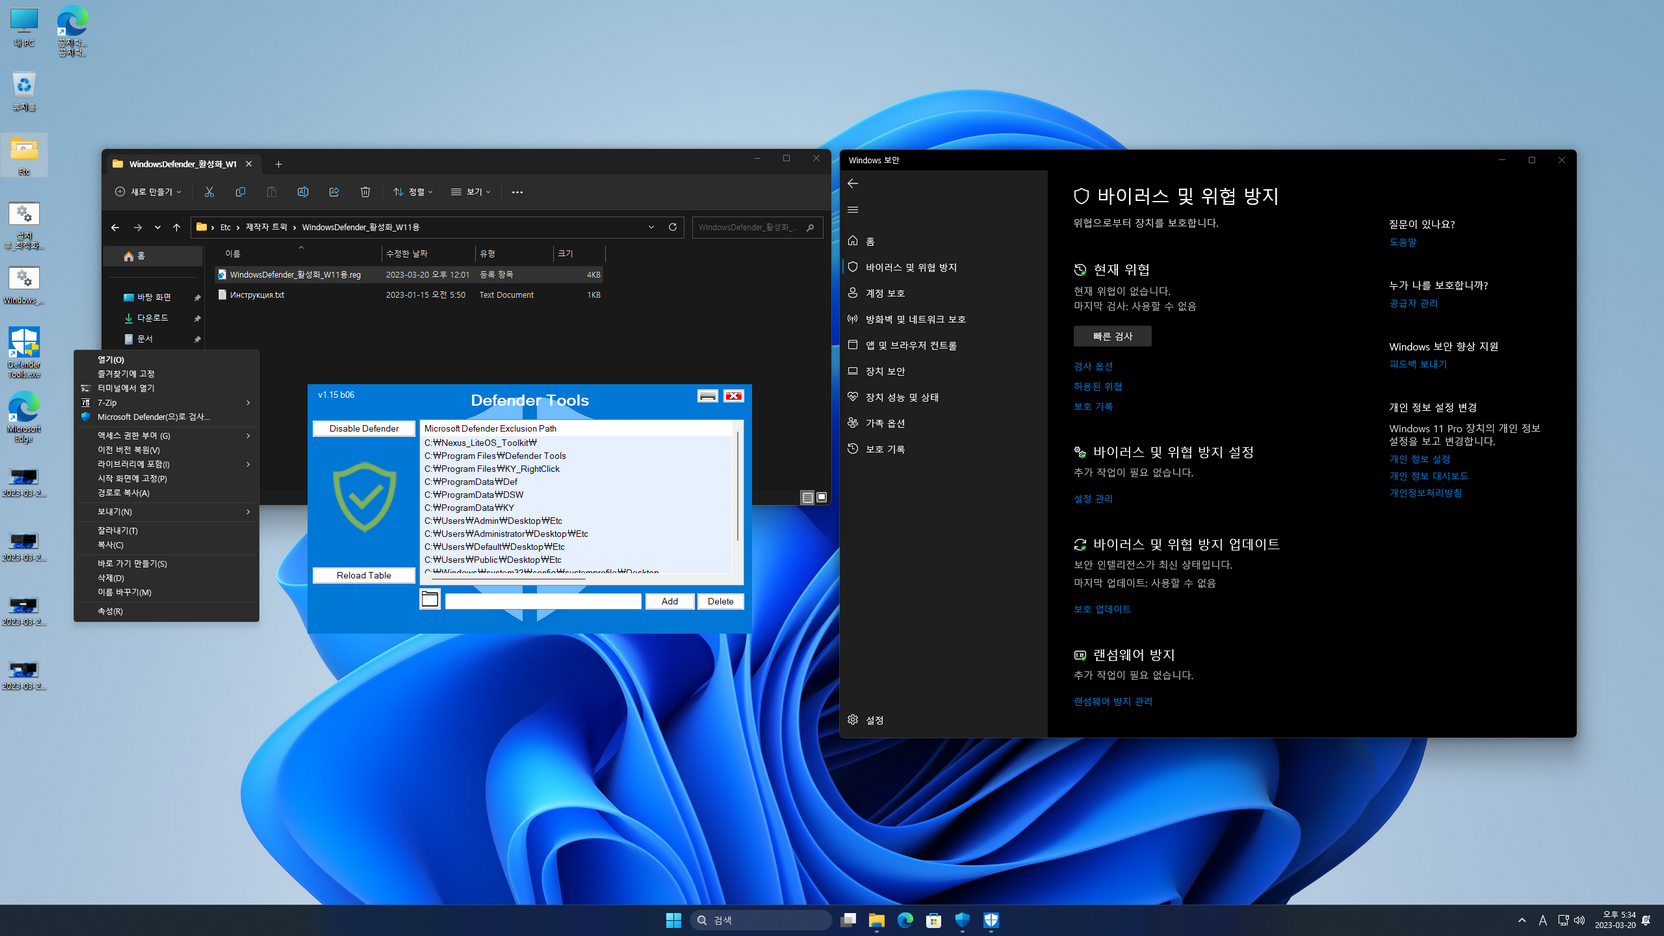Click Explorer search box
This screenshot has width=1664, height=936.
point(757,227)
